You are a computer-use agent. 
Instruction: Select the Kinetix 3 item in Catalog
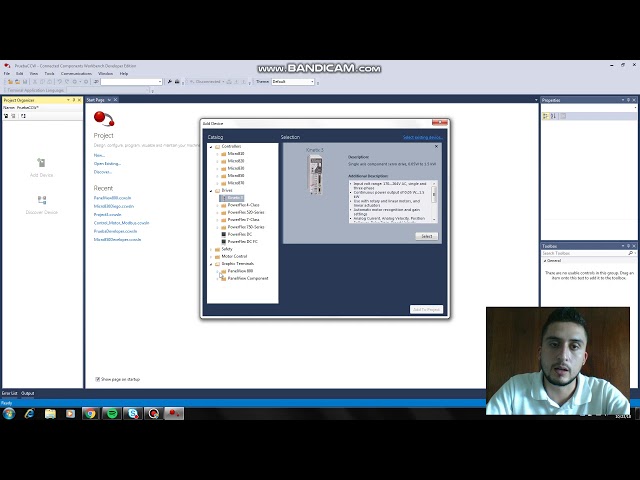pyautogui.click(x=231, y=198)
